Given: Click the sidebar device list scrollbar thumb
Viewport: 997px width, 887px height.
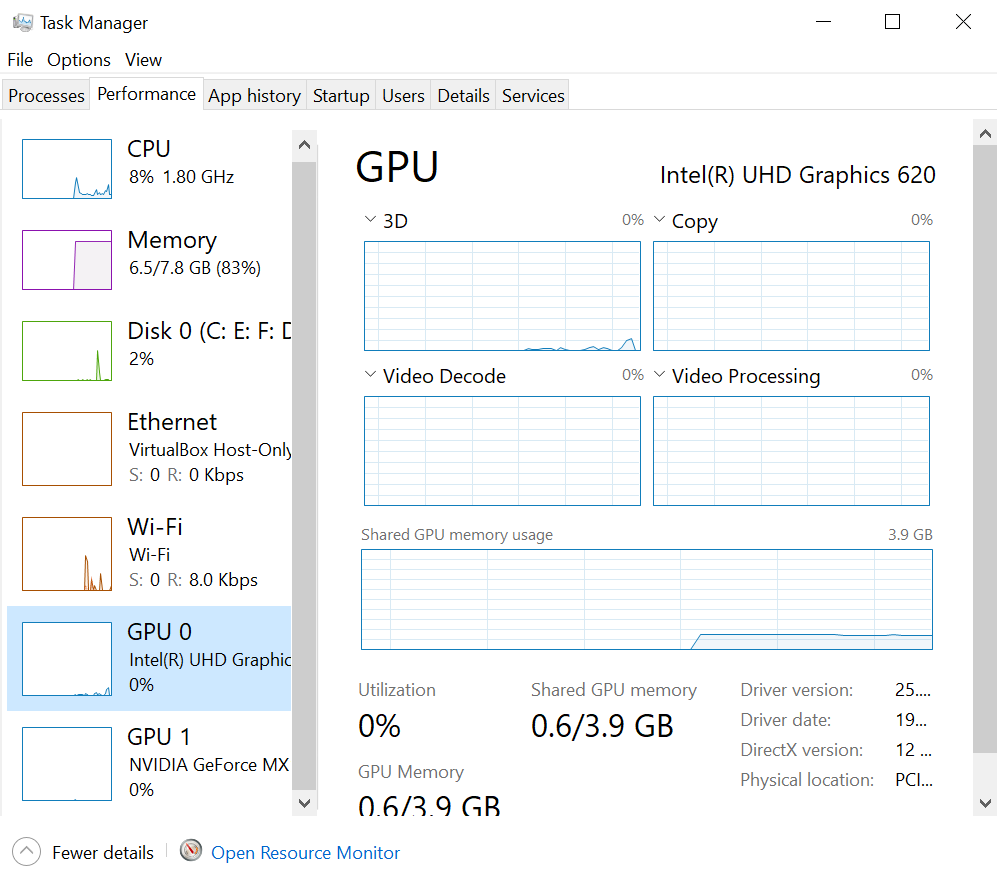Looking at the screenshot, I should click(x=304, y=476).
